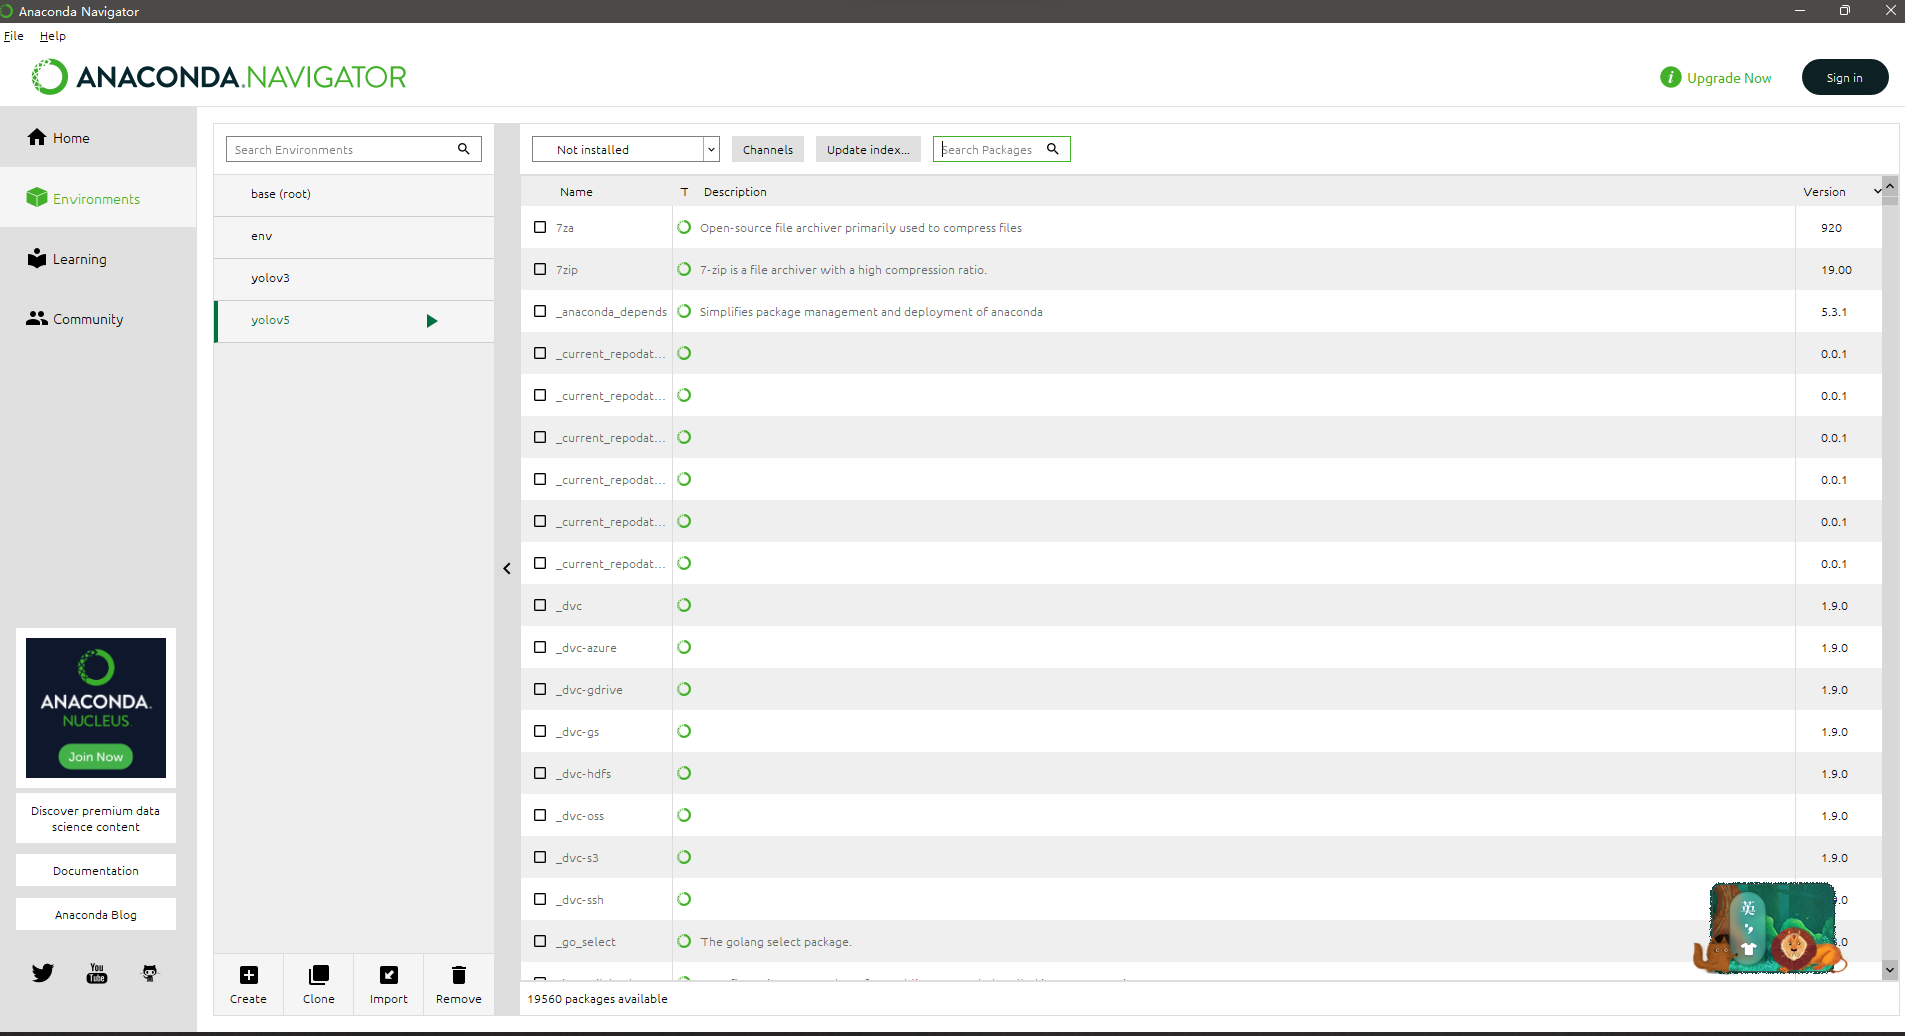Check the 7za package checkbox
Image resolution: width=1905 pixels, height=1036 pixels.
pyautogui.click(x=540, y=228)
